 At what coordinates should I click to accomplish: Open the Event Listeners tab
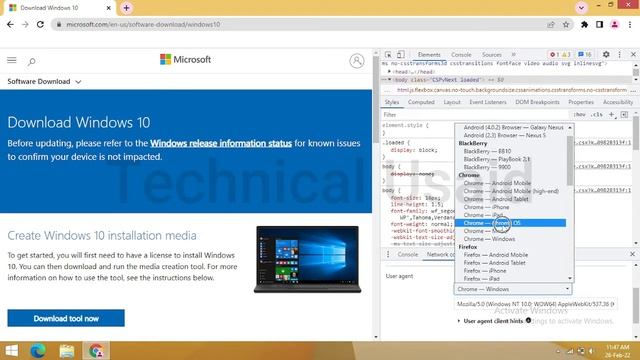[488, 102]
